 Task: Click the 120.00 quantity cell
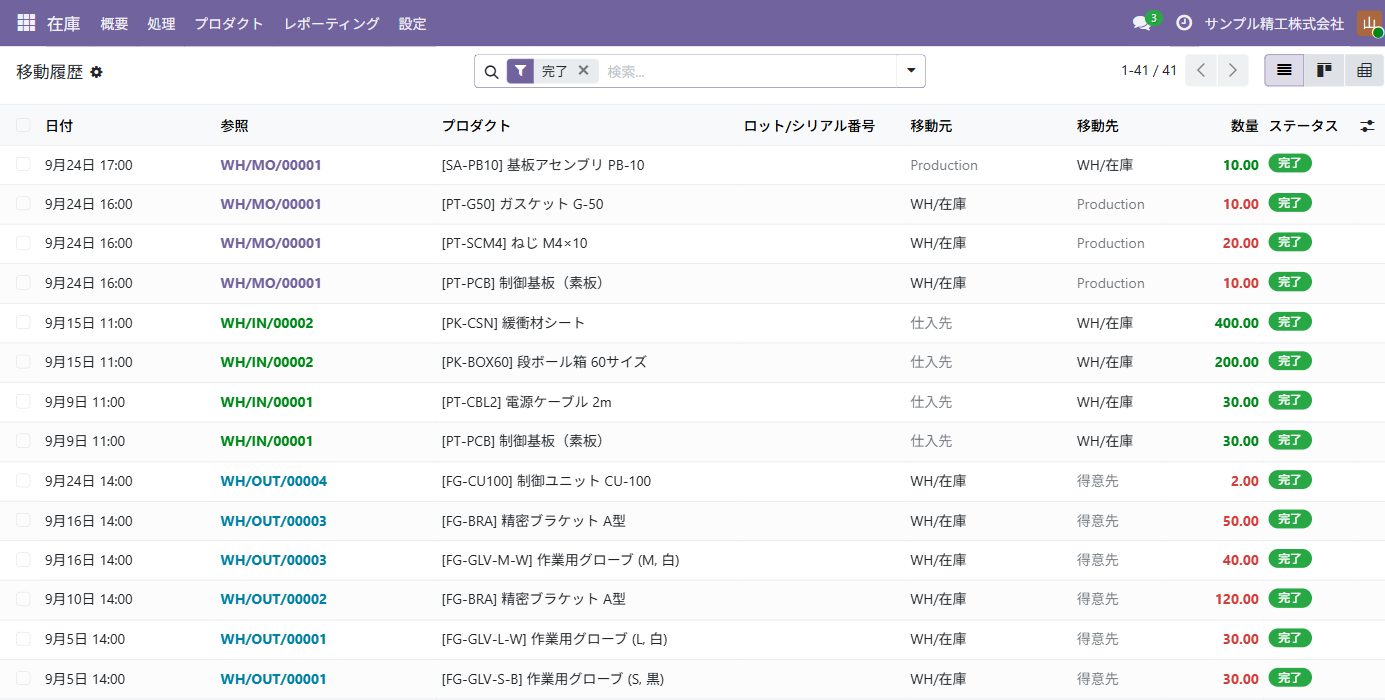1236,599
